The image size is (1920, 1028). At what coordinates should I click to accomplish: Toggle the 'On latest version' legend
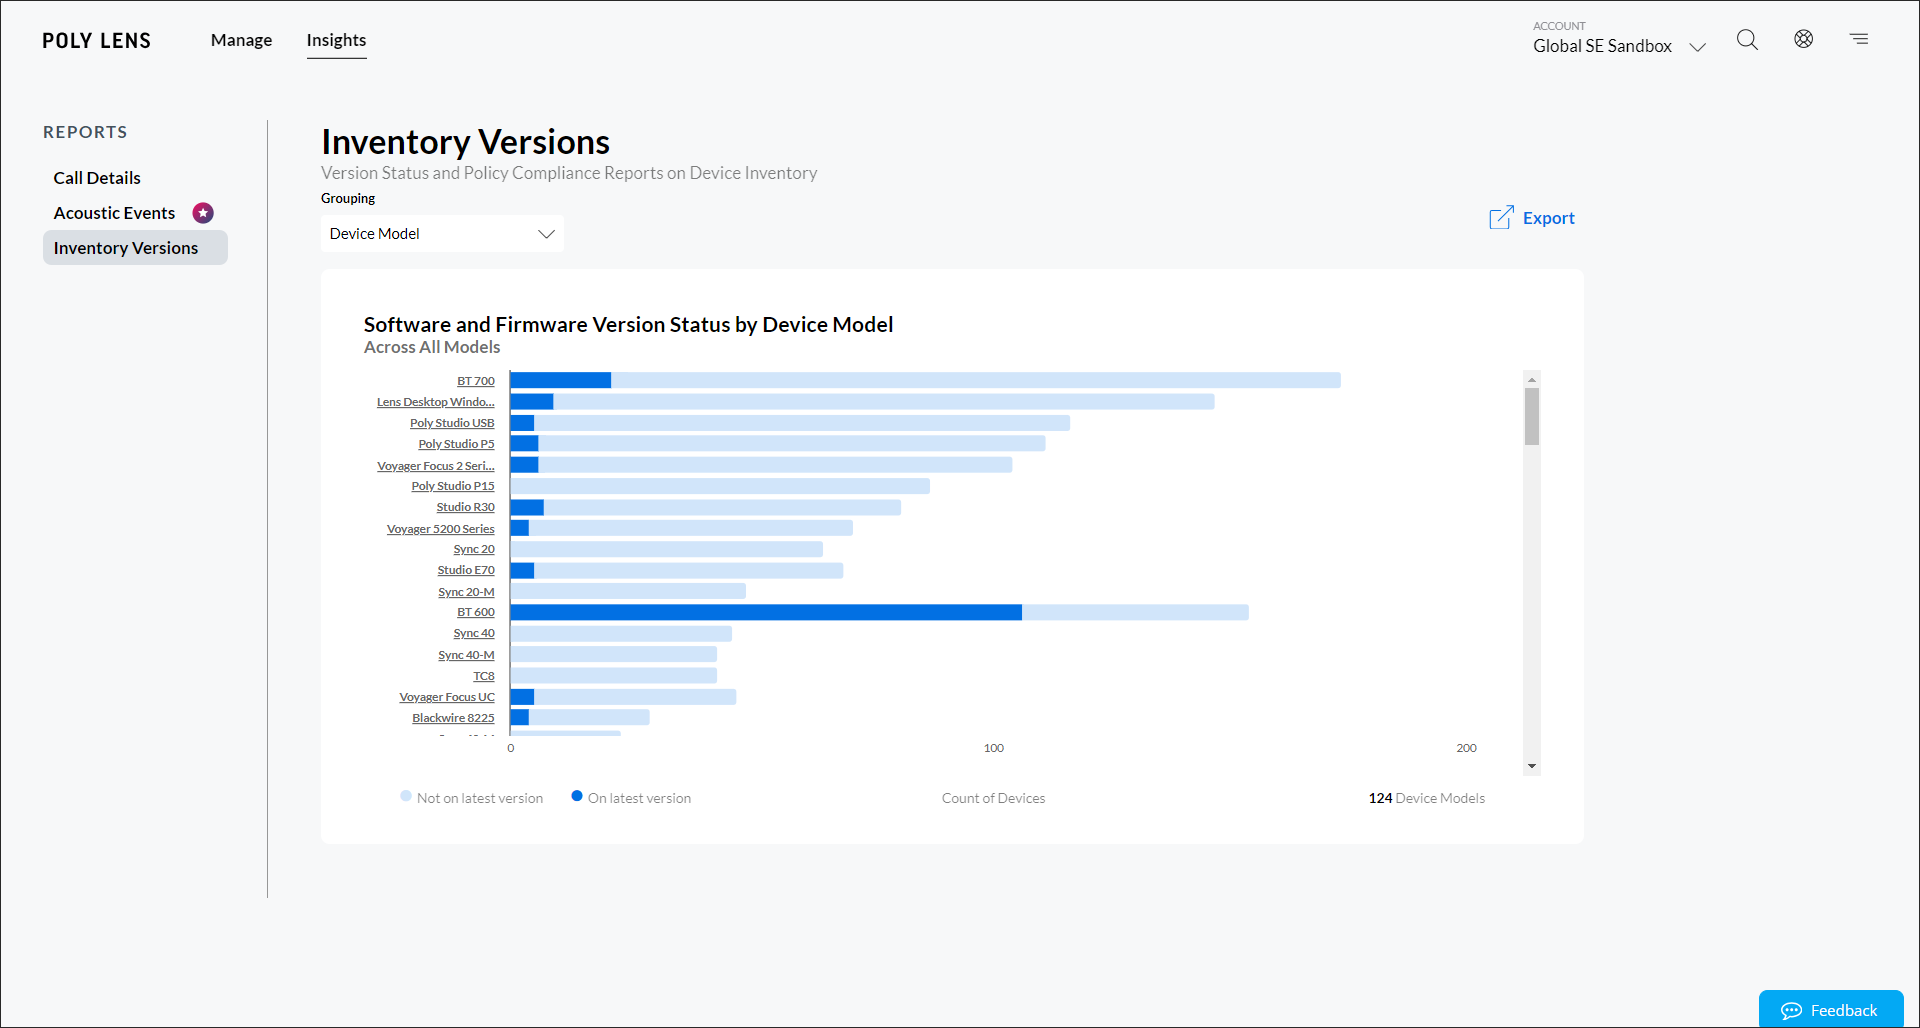pos(629,797)
